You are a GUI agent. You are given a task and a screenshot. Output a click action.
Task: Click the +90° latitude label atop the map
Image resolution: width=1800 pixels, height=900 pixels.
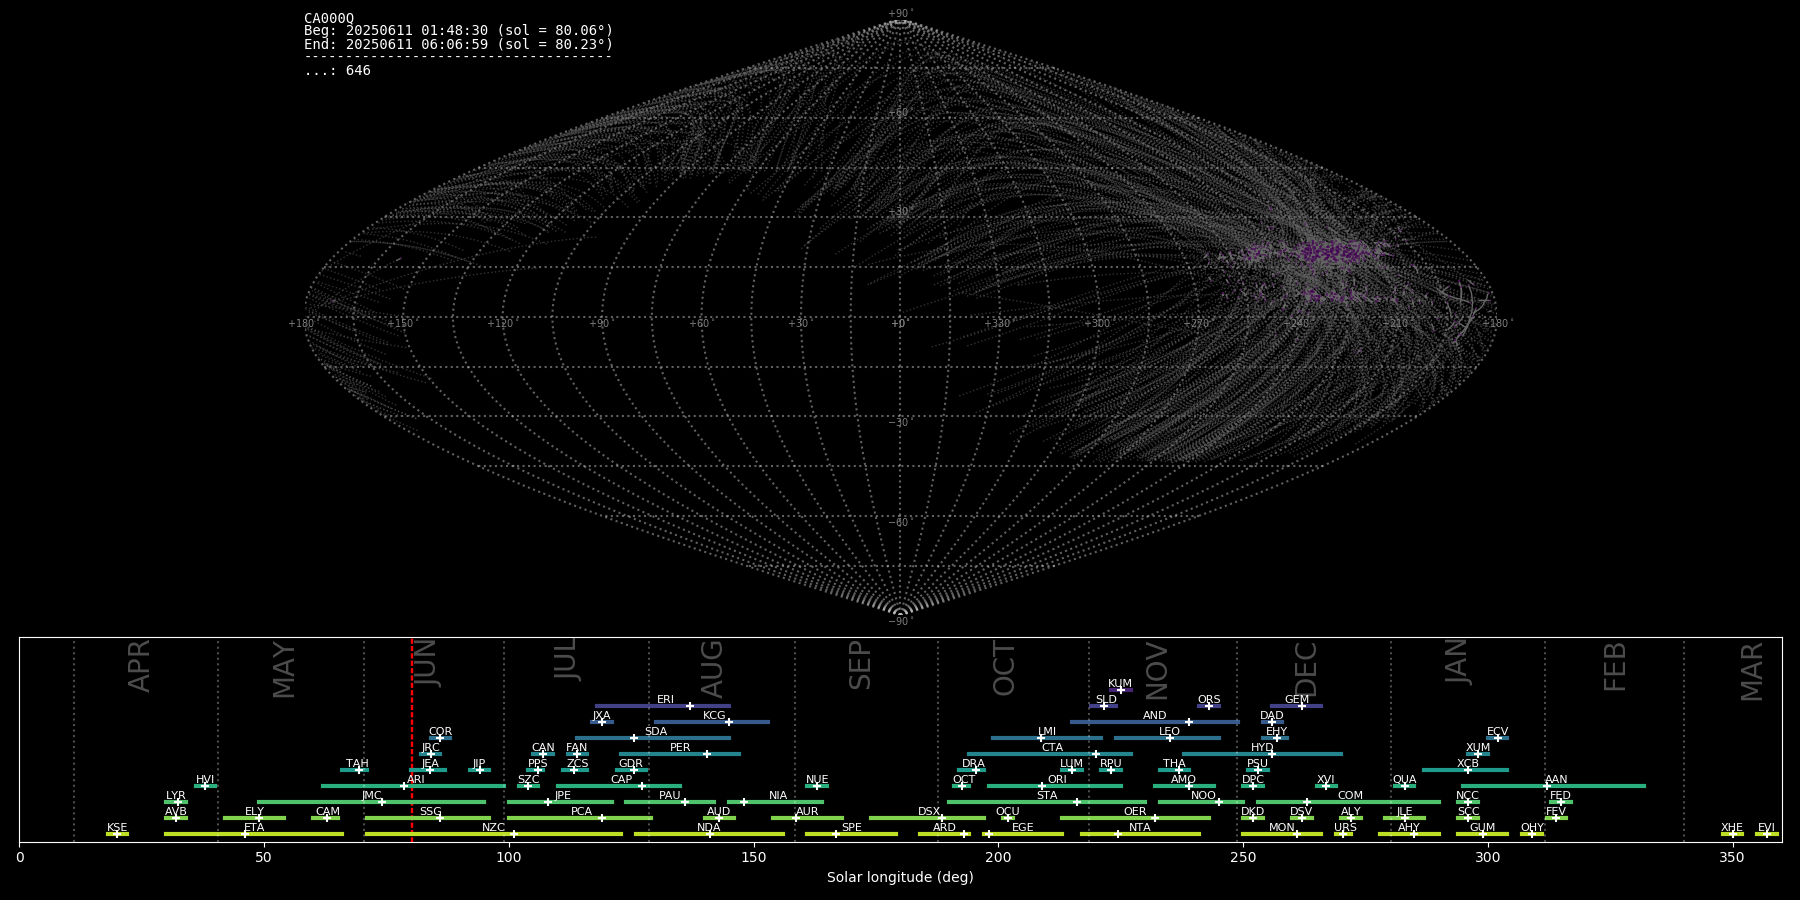point(901,14)
